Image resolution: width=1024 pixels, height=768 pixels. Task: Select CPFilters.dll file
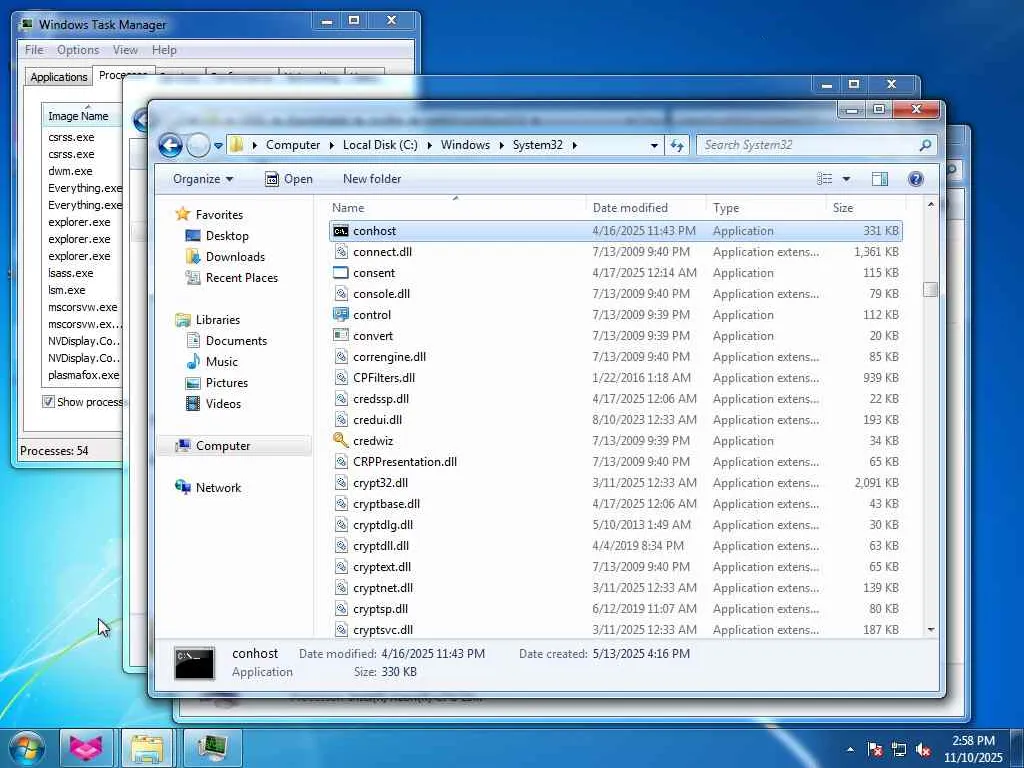[x=384, y=377]
